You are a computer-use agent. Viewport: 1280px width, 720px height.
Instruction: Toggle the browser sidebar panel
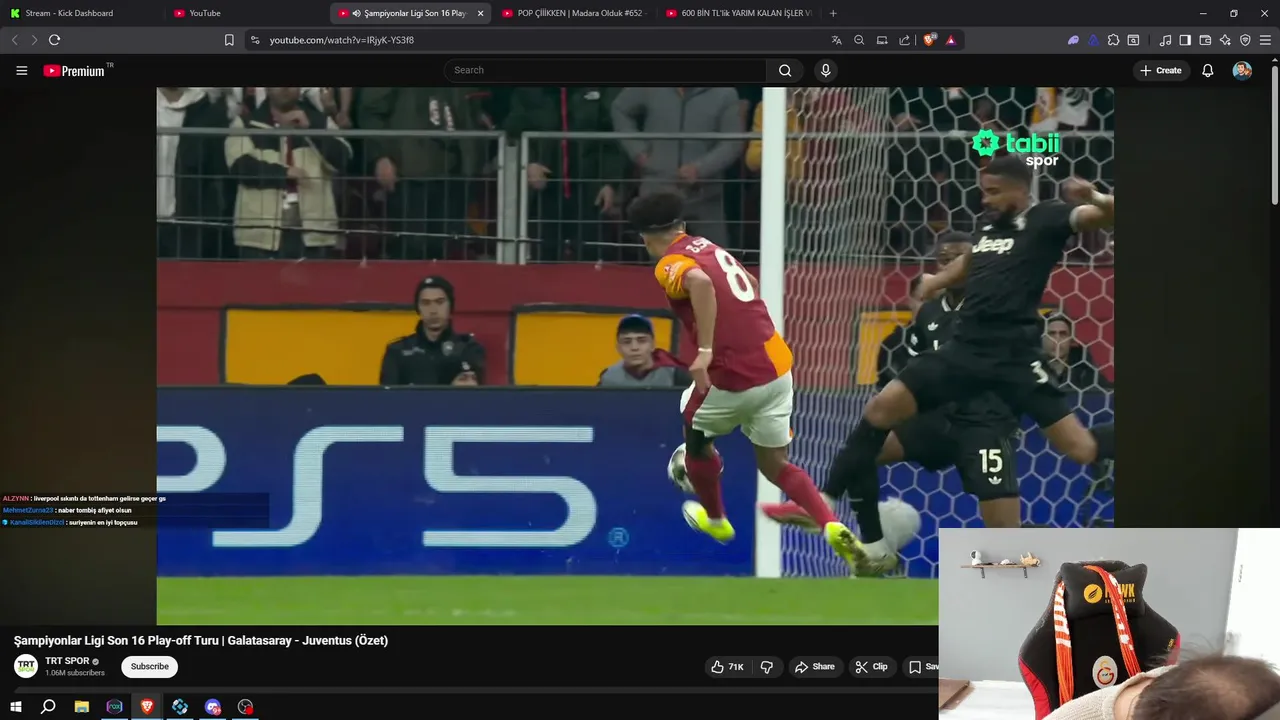point(1185,40)
